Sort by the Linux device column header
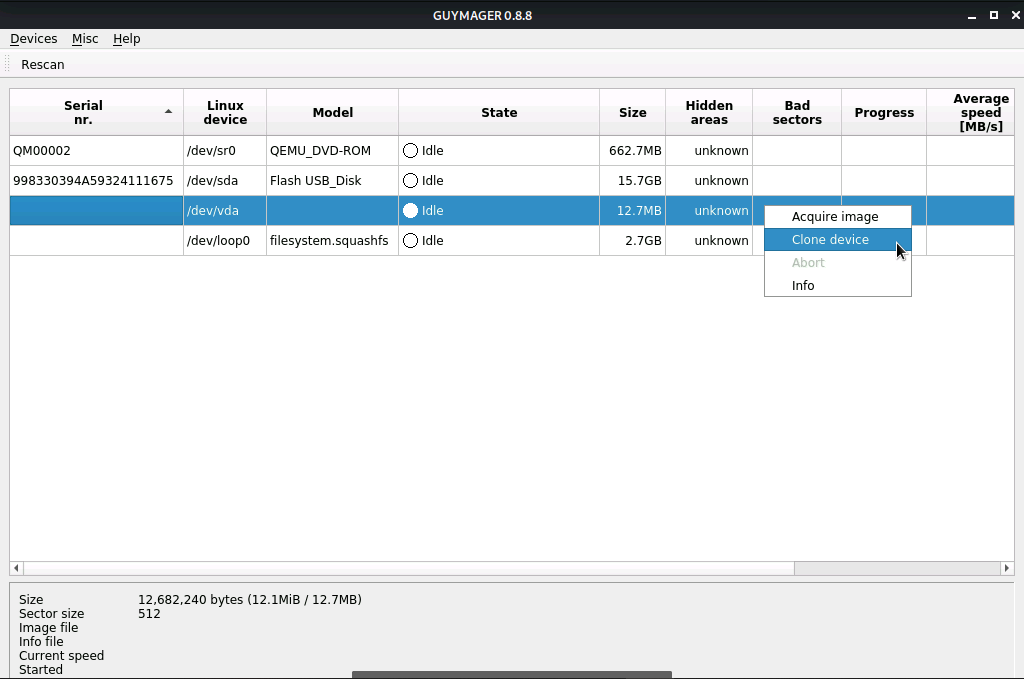The width and height of the screenshot is (1024, 679). [225, 113]
